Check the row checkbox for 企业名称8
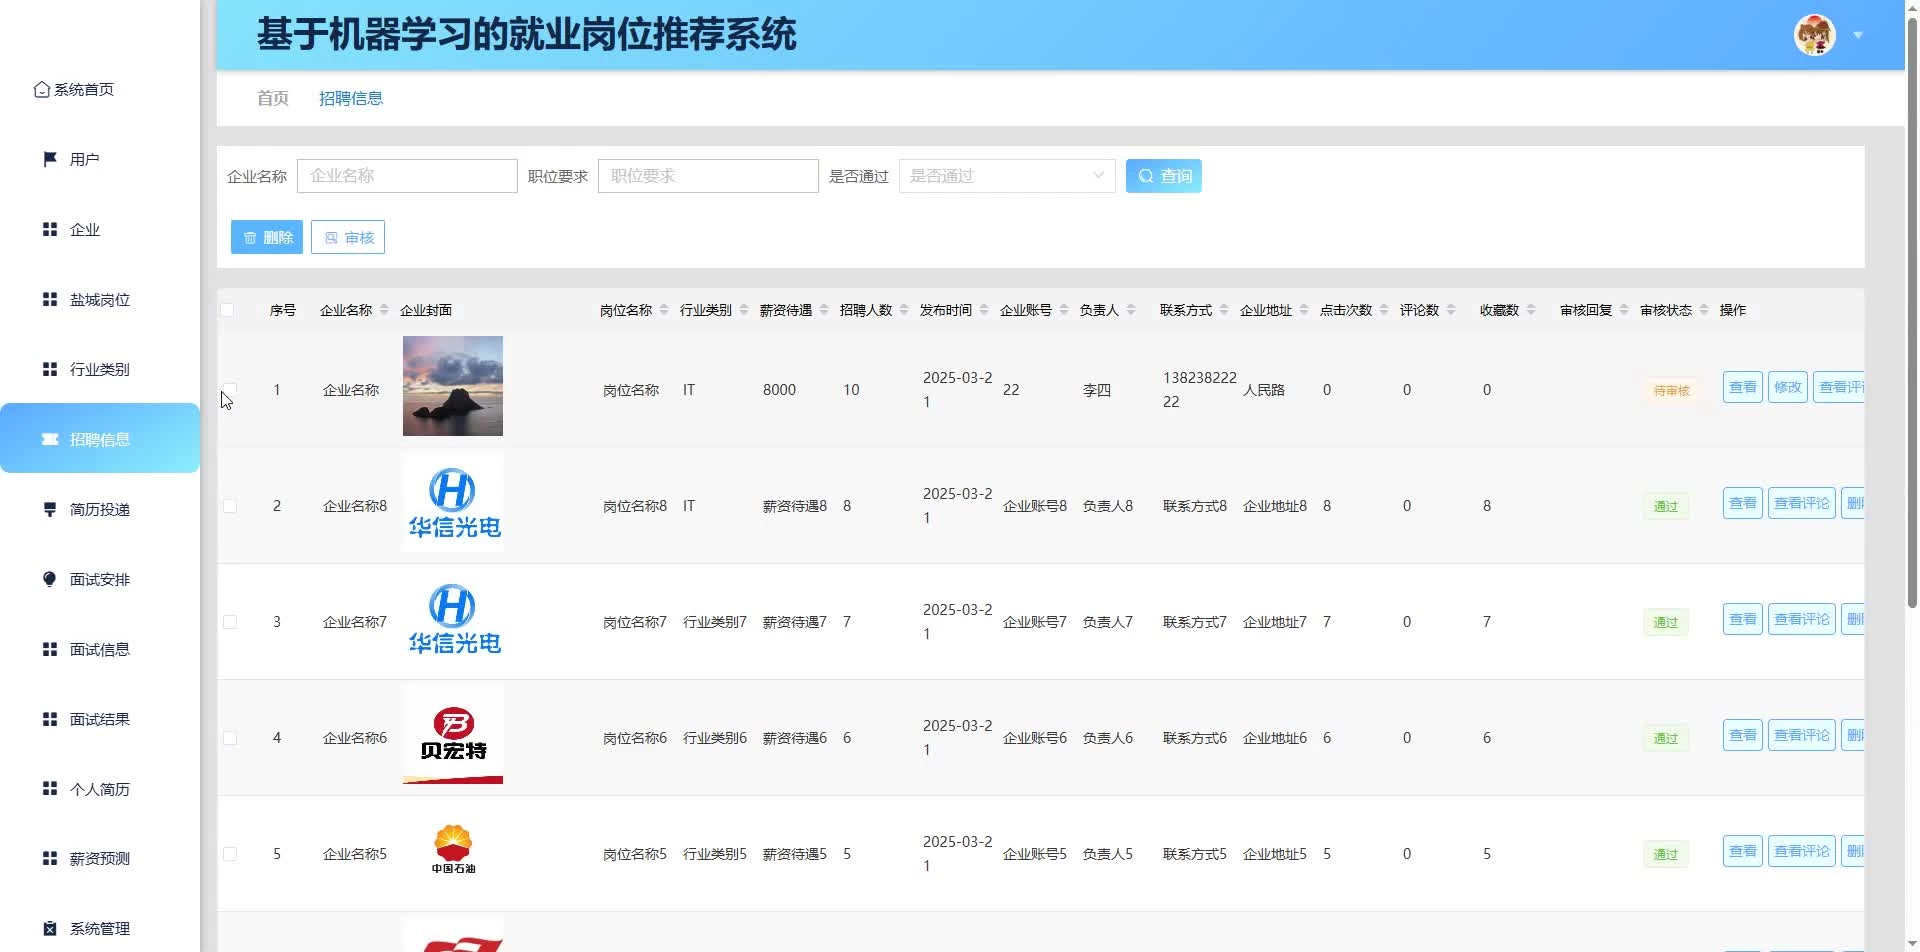 click(230, 506)
